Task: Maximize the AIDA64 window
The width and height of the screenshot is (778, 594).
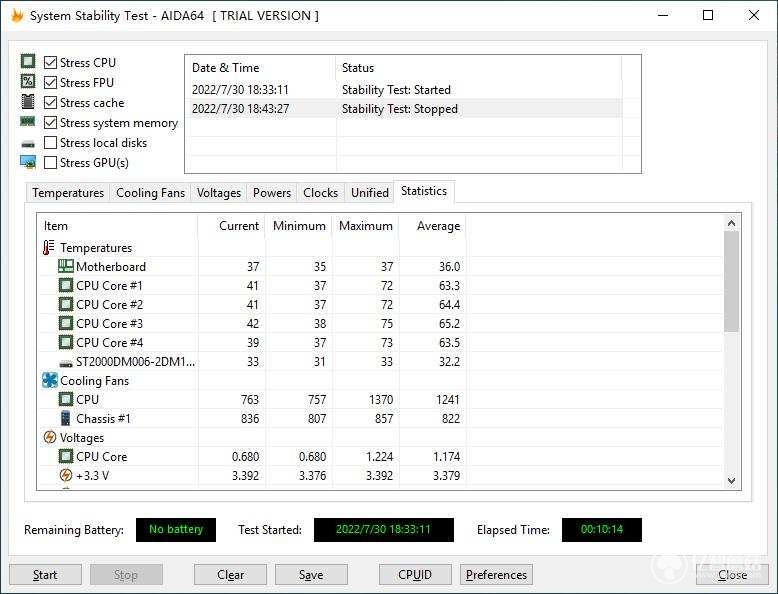Action: point(708,15)
